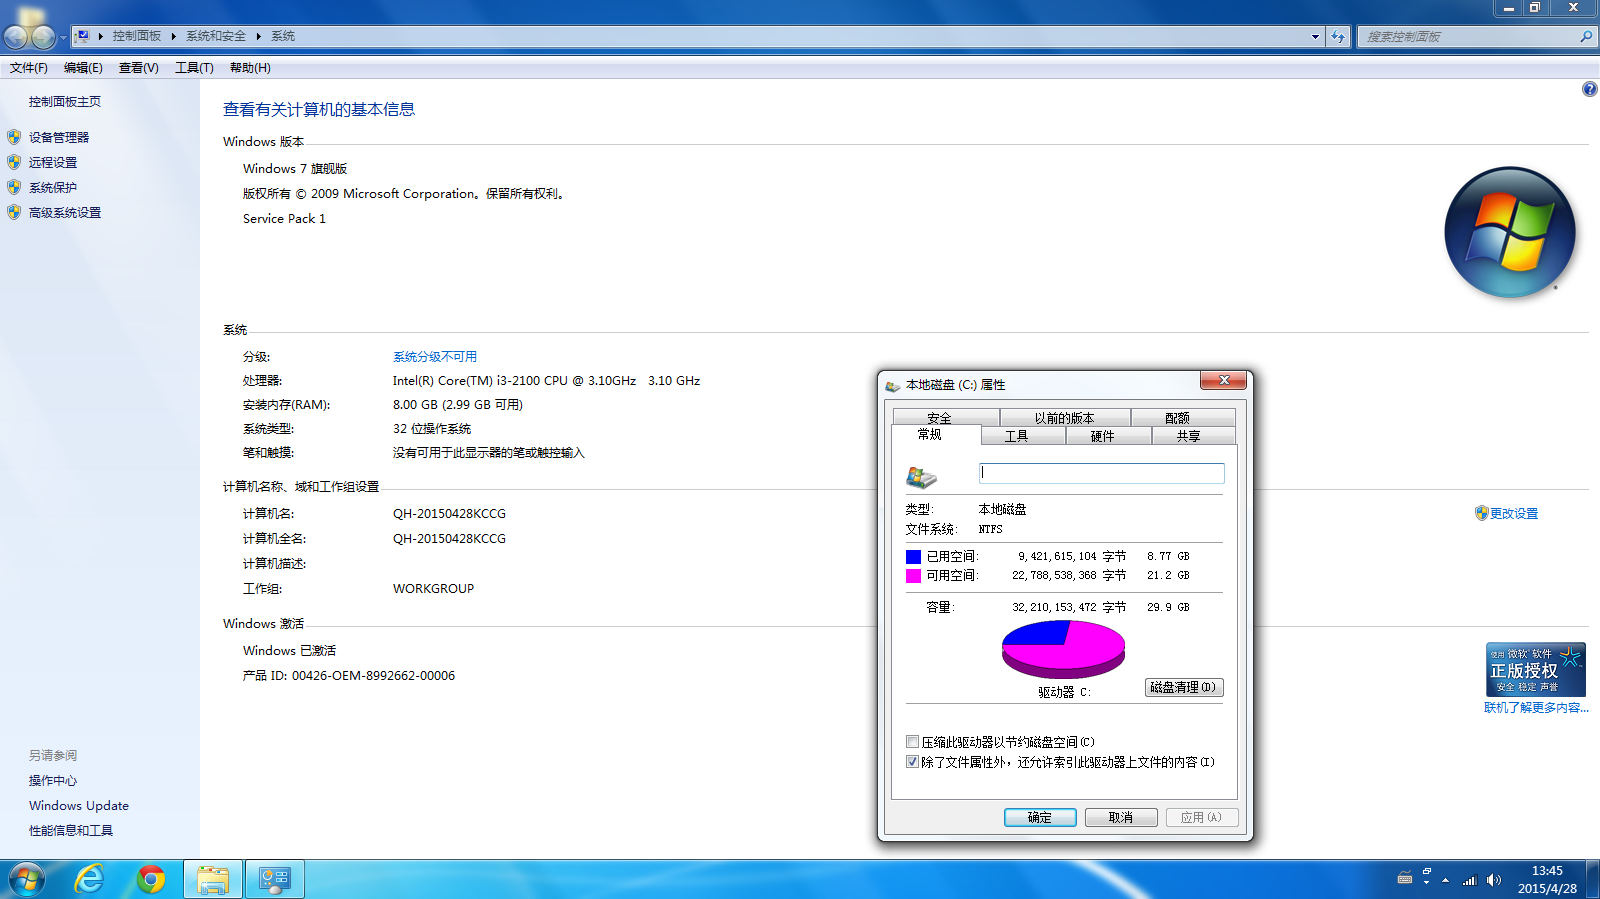
Task: Expand the arrow before 控制面板 breadcrumb
Action: [100, 36]
